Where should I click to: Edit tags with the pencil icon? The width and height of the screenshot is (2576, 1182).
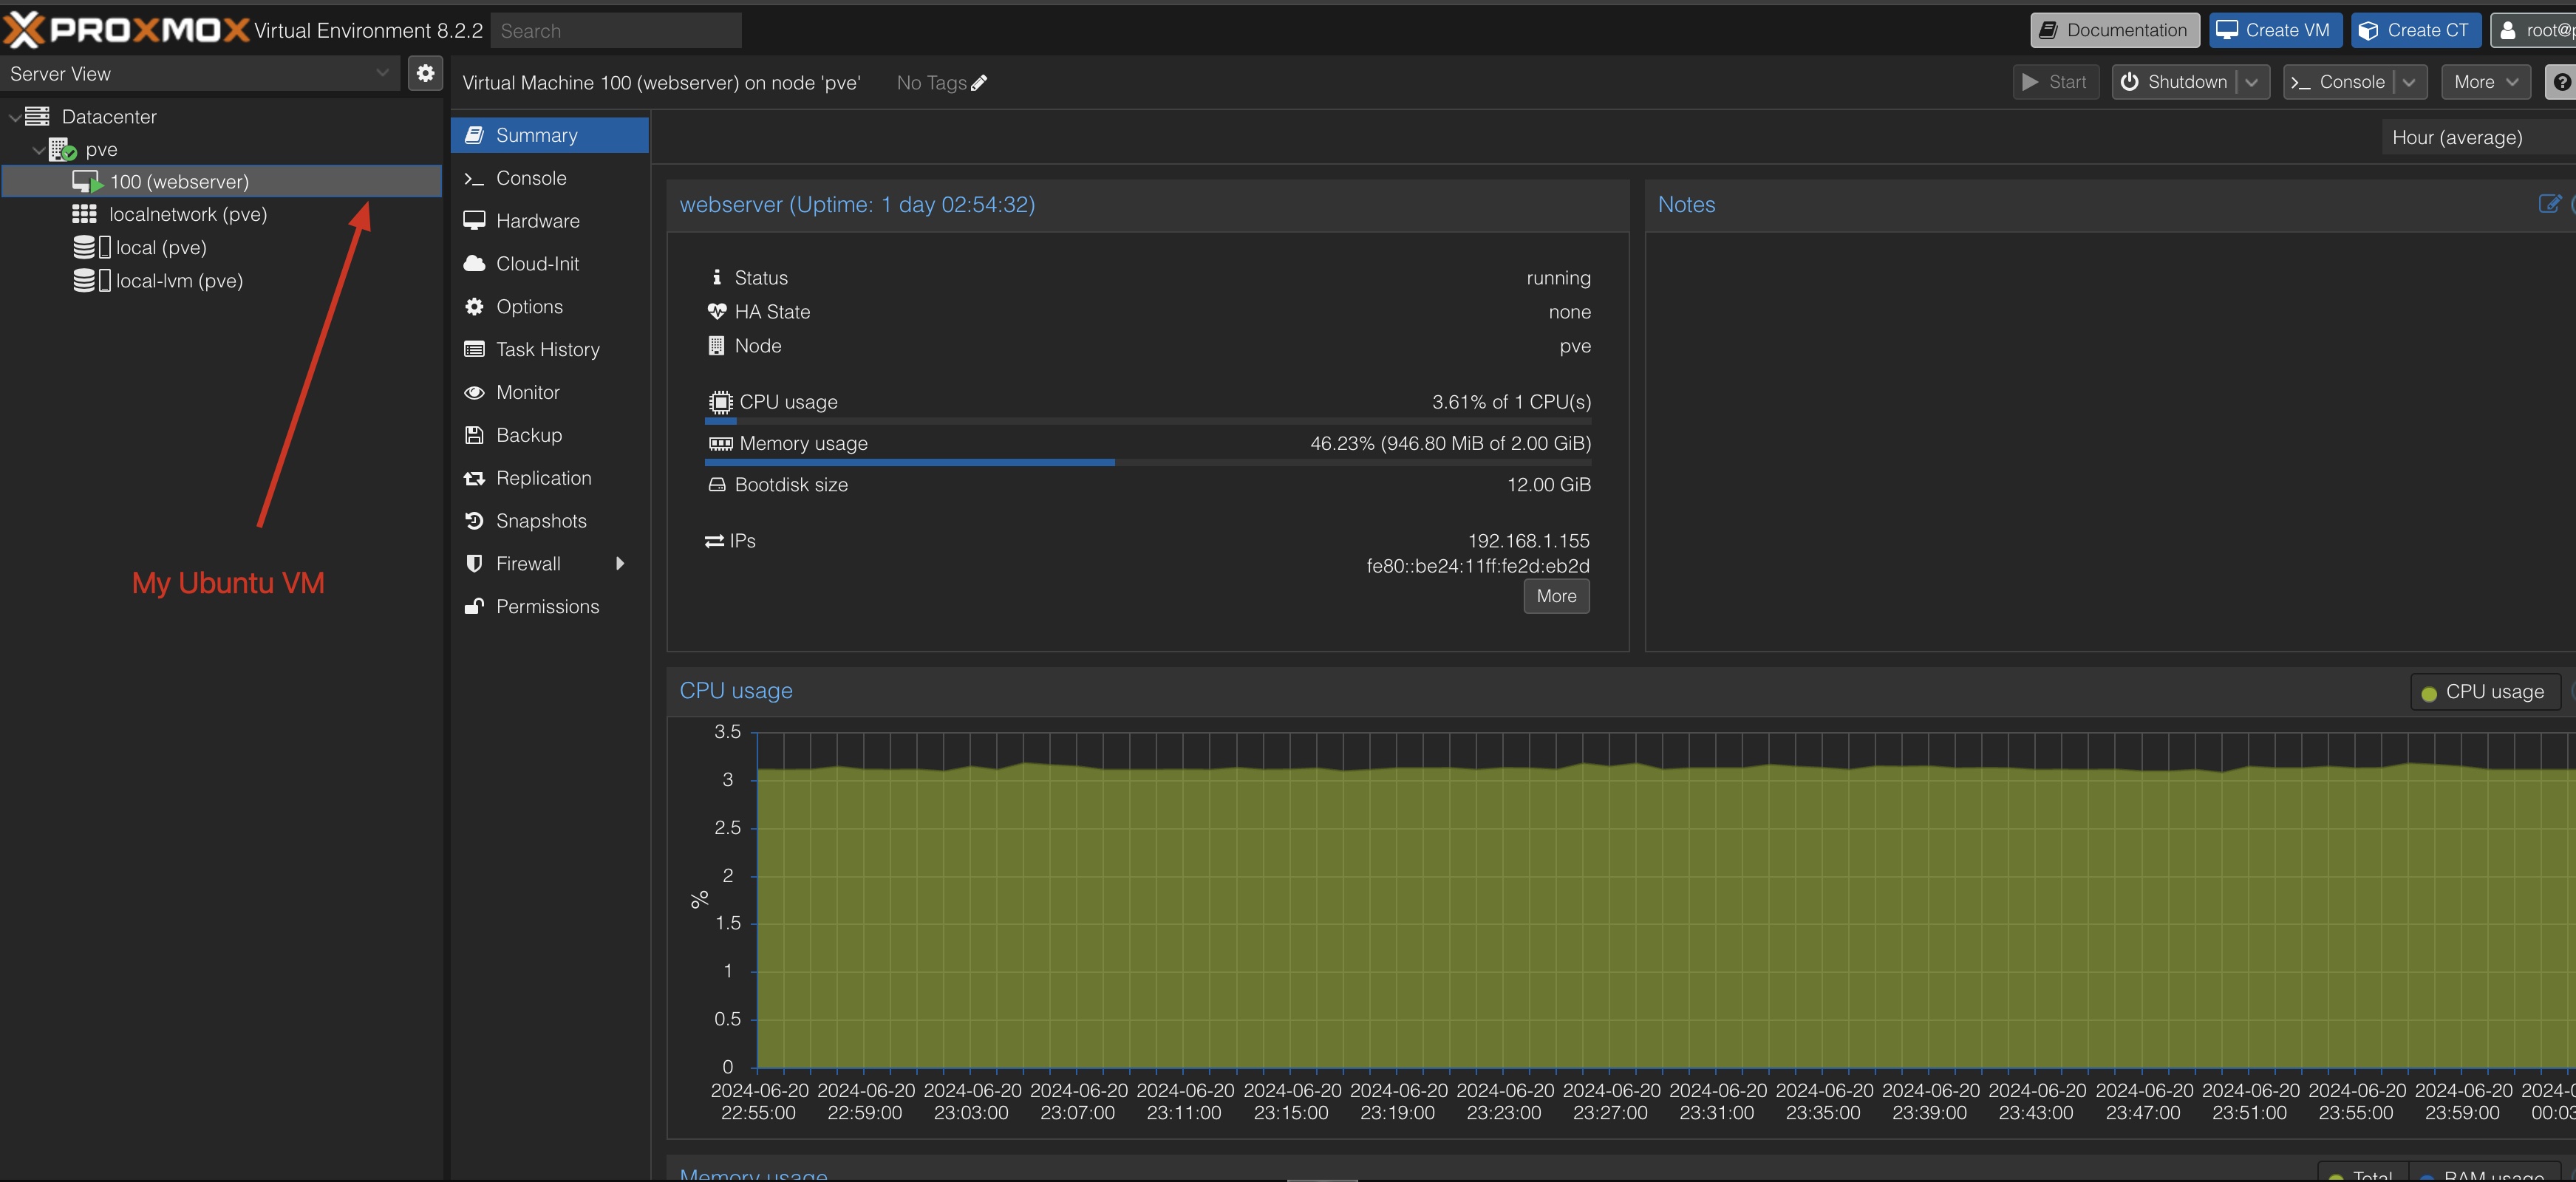tap(979, 83)
